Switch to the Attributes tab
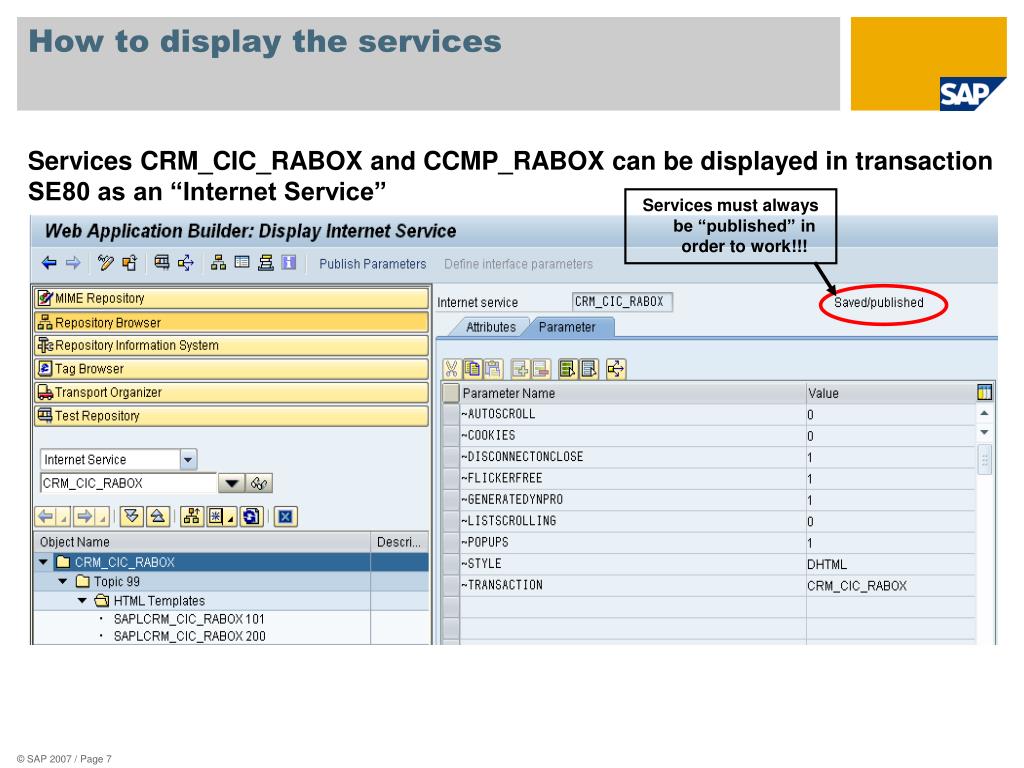 (490, 327)
